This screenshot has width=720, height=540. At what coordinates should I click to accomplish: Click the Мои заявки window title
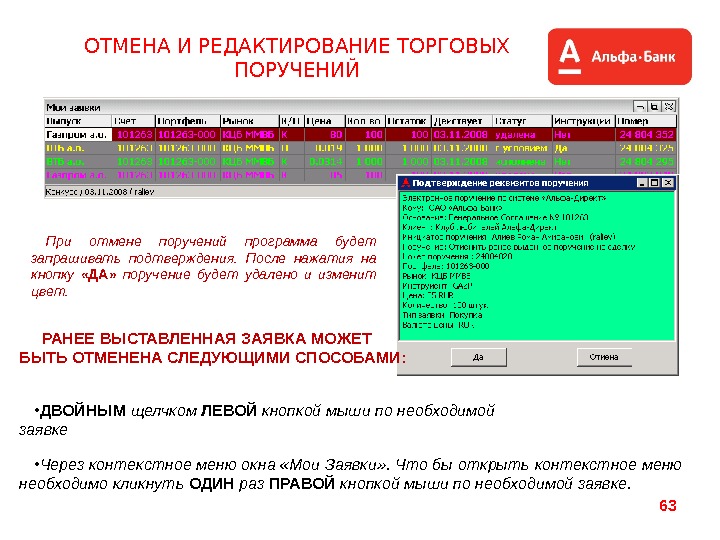click(x=73, y=107)
